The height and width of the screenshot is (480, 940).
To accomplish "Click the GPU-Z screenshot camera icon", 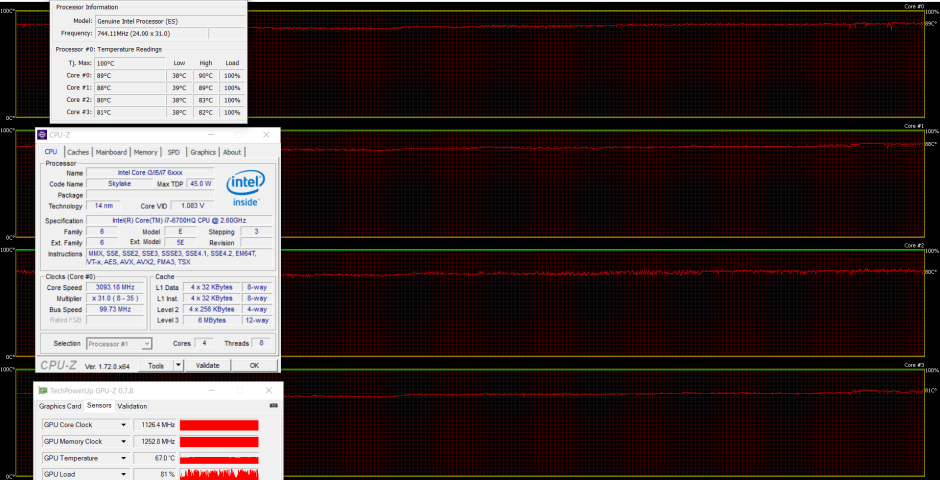I will point(274,406).
